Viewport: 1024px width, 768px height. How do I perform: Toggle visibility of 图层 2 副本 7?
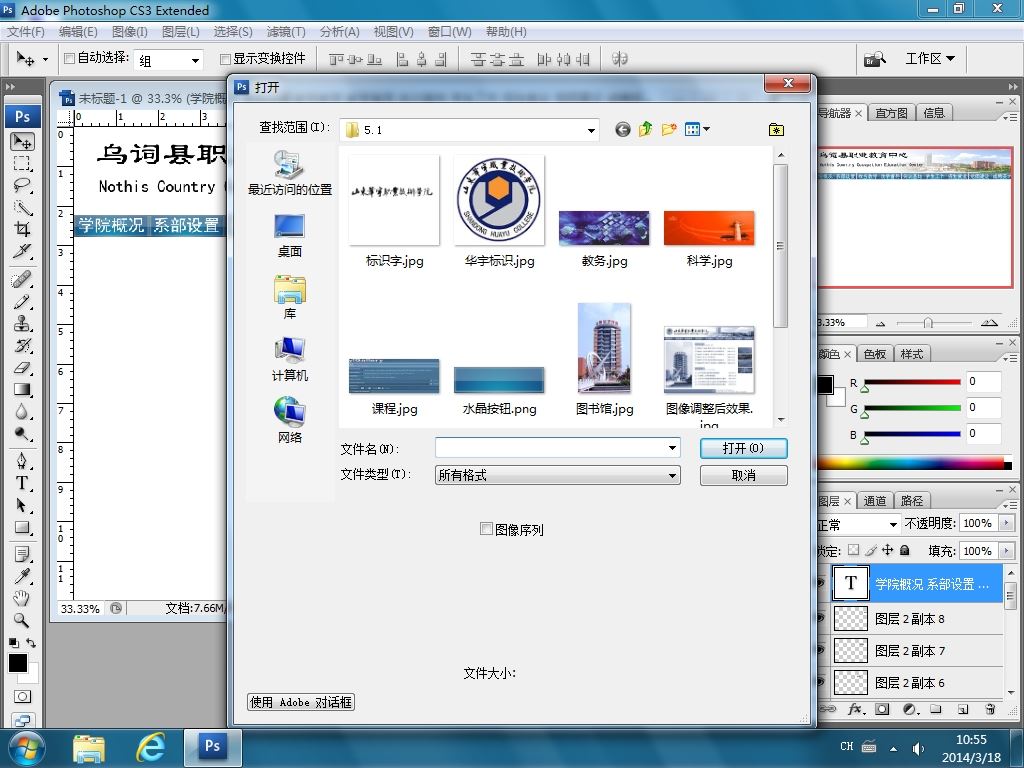tap(822, 650)
